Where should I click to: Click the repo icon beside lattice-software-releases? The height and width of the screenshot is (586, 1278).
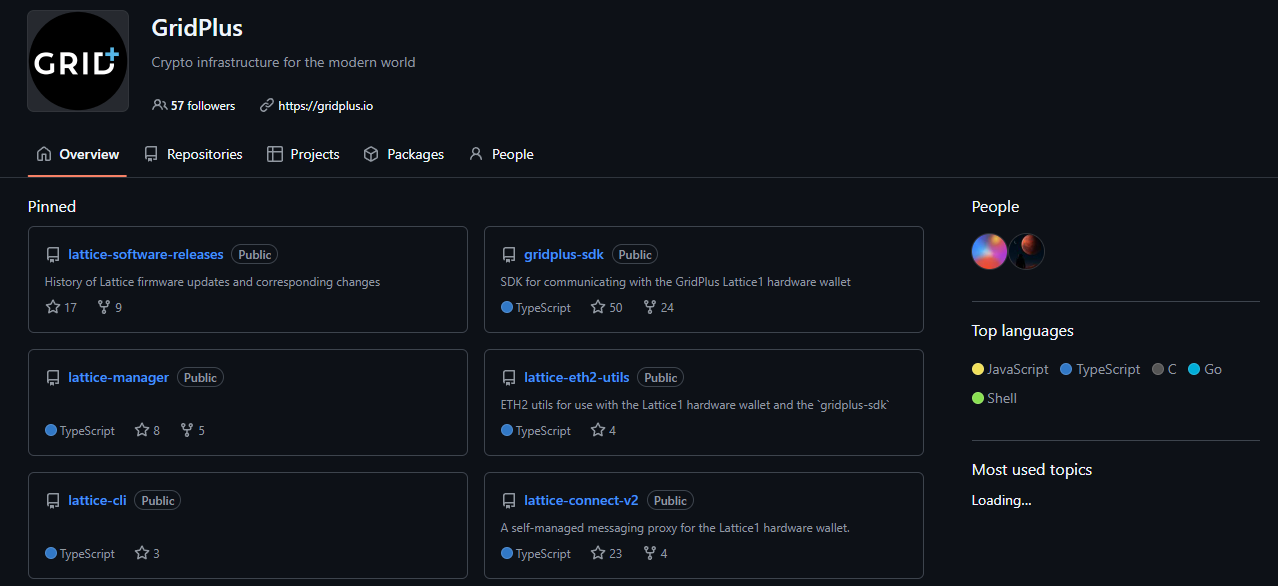53,255
